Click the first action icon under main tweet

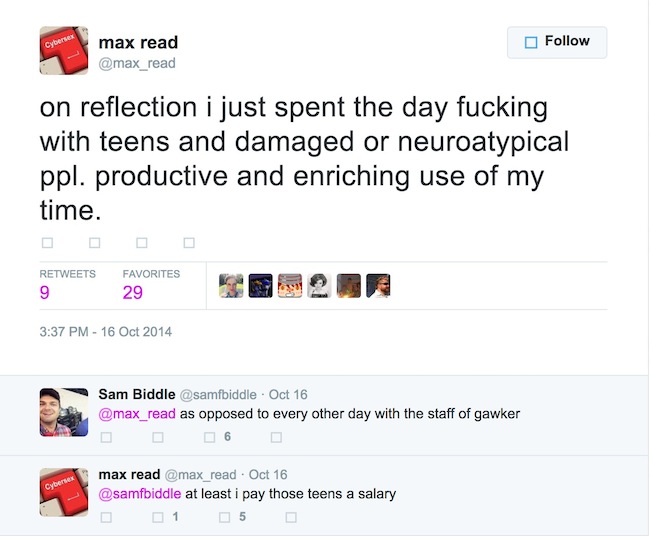(x=46, y=242)
